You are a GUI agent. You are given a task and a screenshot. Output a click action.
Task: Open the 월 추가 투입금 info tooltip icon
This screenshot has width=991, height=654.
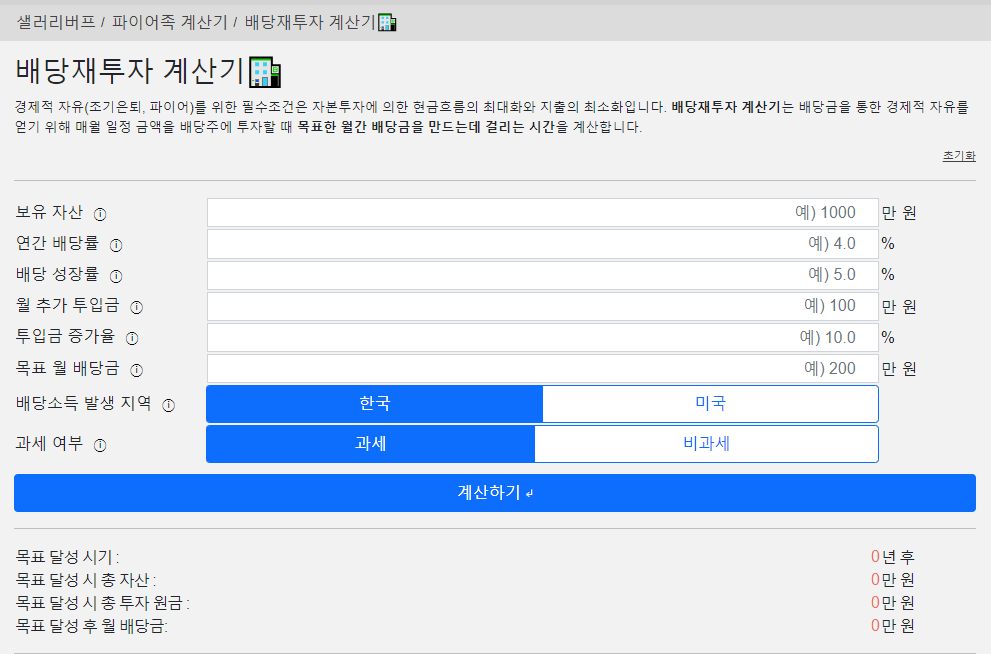pyautogui.click(x=138, y=308)
